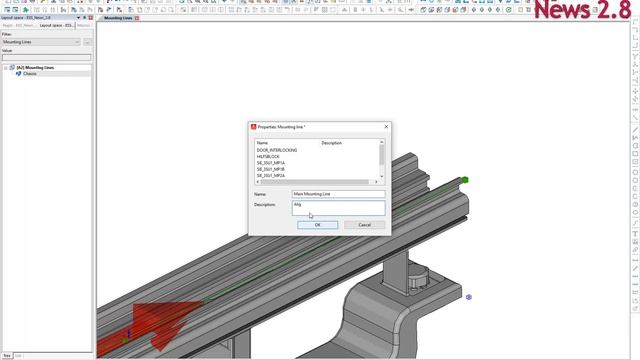Select DOOR_INTERLOCKING row in the list
The height and width of the screenshot is (360, 640).
pos(277,150)
